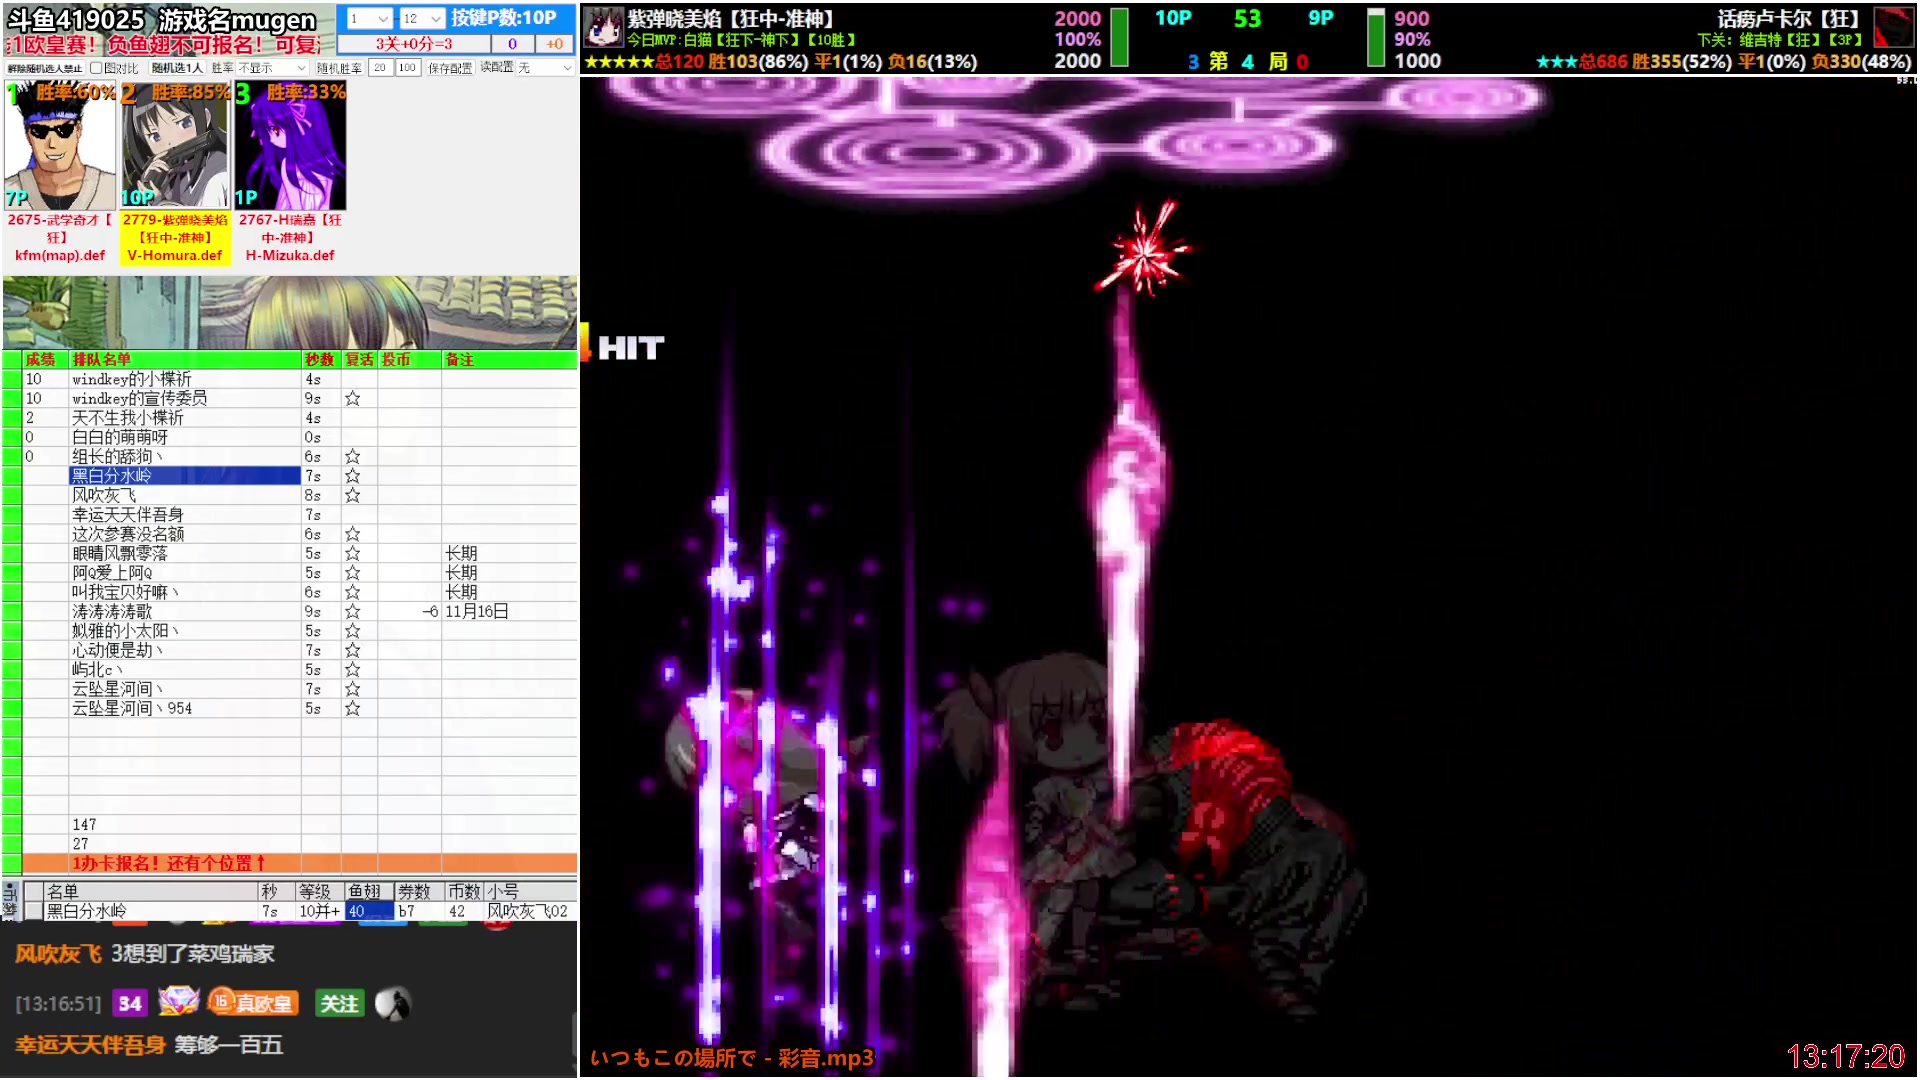Click the 真欧皇 fan badge in chat
Screen dimensions: 1920x1080
(x=252, y=1003)
